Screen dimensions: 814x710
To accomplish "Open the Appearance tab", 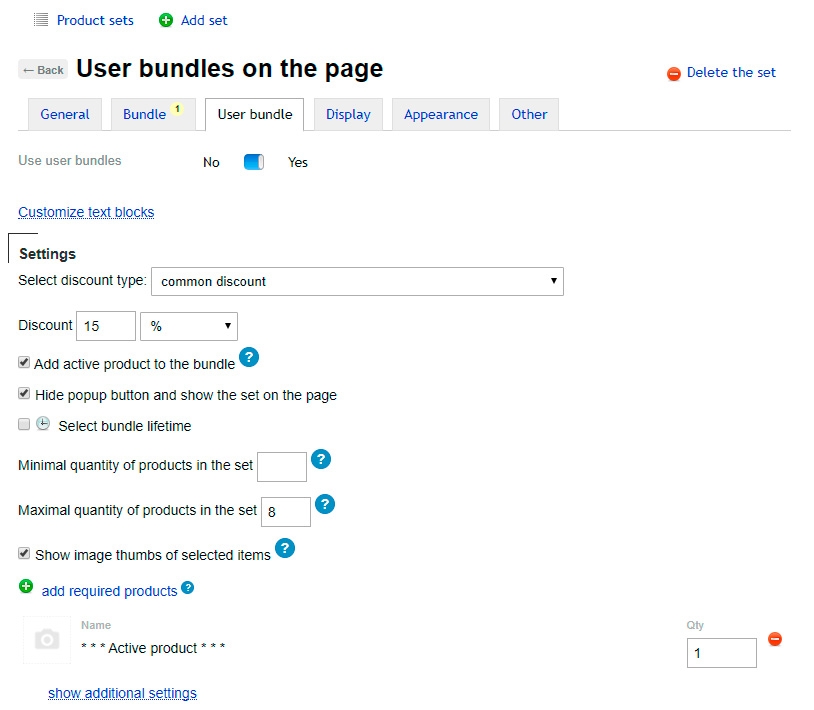I will pos(441,114).
